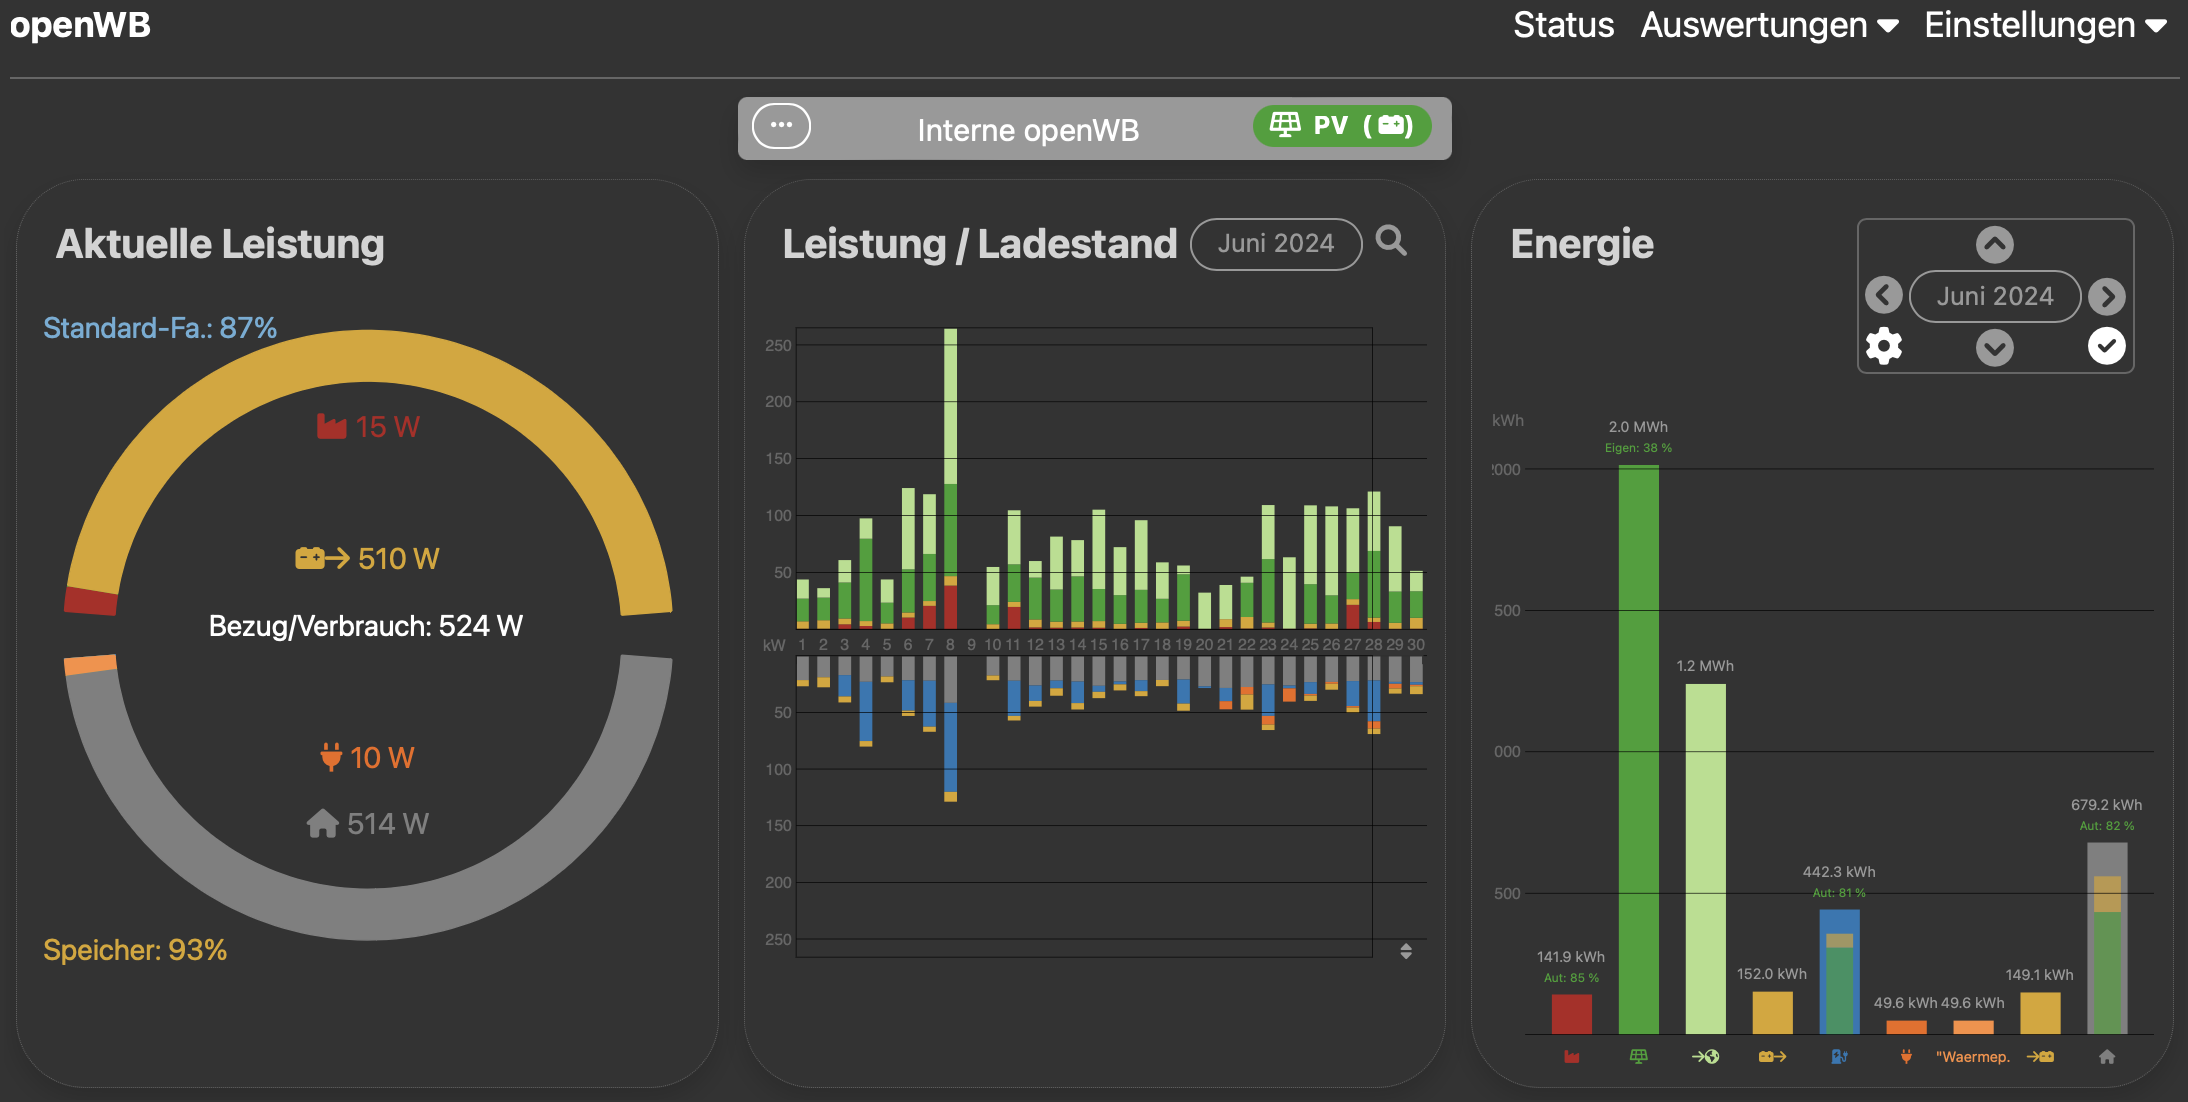Click the house consumption icon below Energie chart
The width and height of the screenshot is (2188, 1102).
click(2107, 1057)
